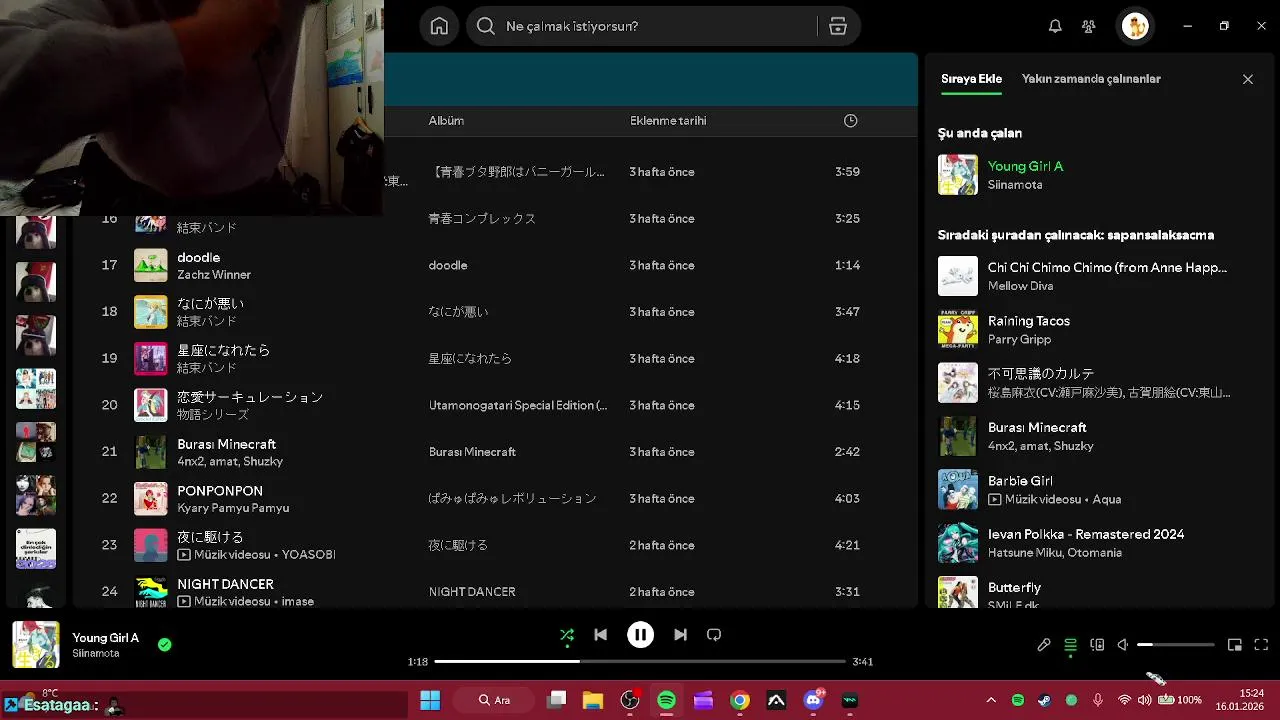Open Young Girl A title in bottom bar
Image resolution: width=1280 pixels, height=720 pixels.
[105, 637]
